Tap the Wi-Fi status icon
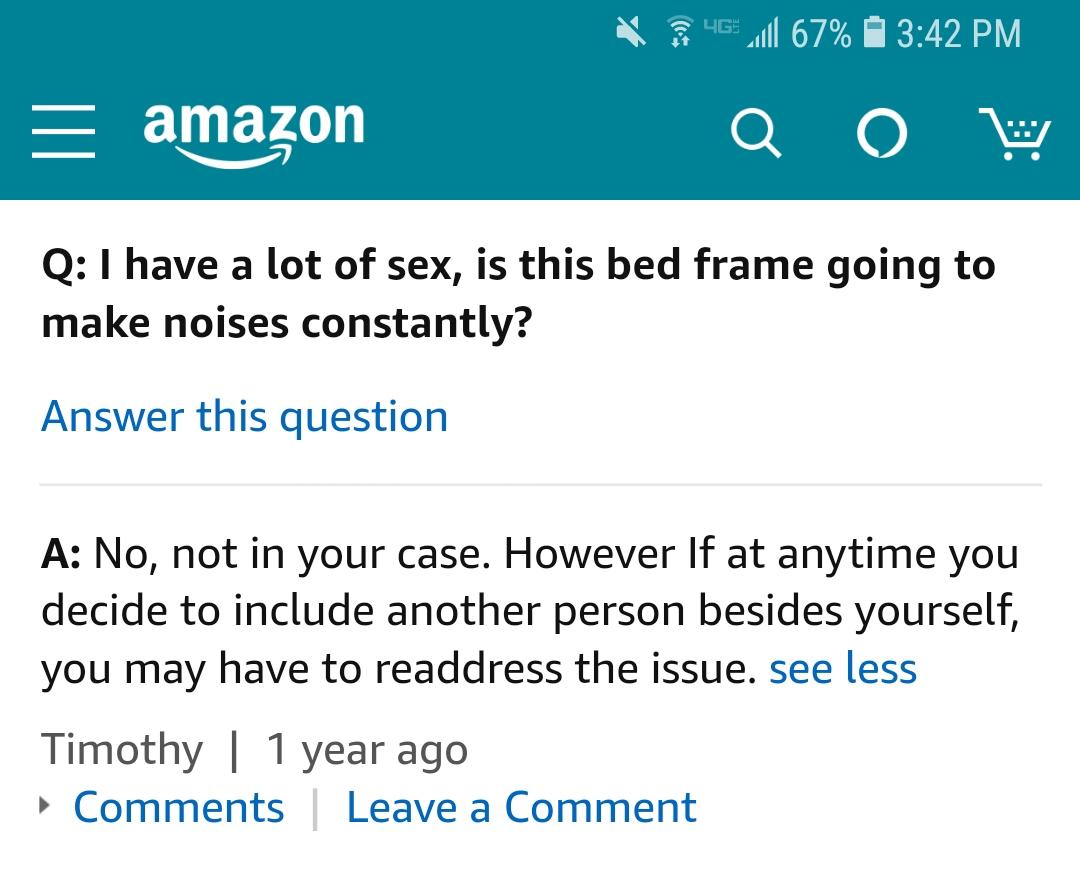1080x870 pixels. [x=680, y=34]
